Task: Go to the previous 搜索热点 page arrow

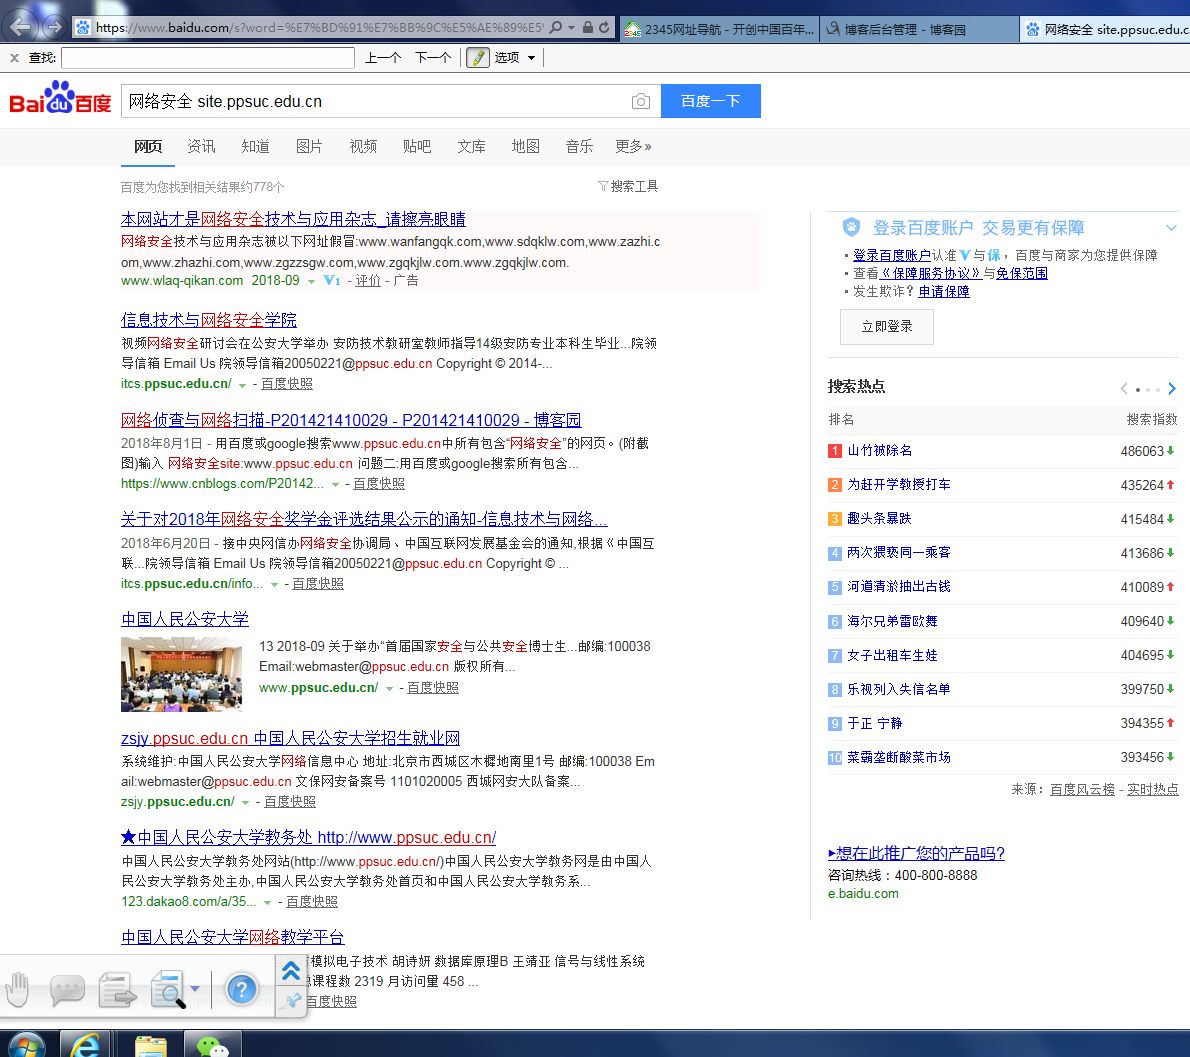Action: click(x=1124, y=389)
